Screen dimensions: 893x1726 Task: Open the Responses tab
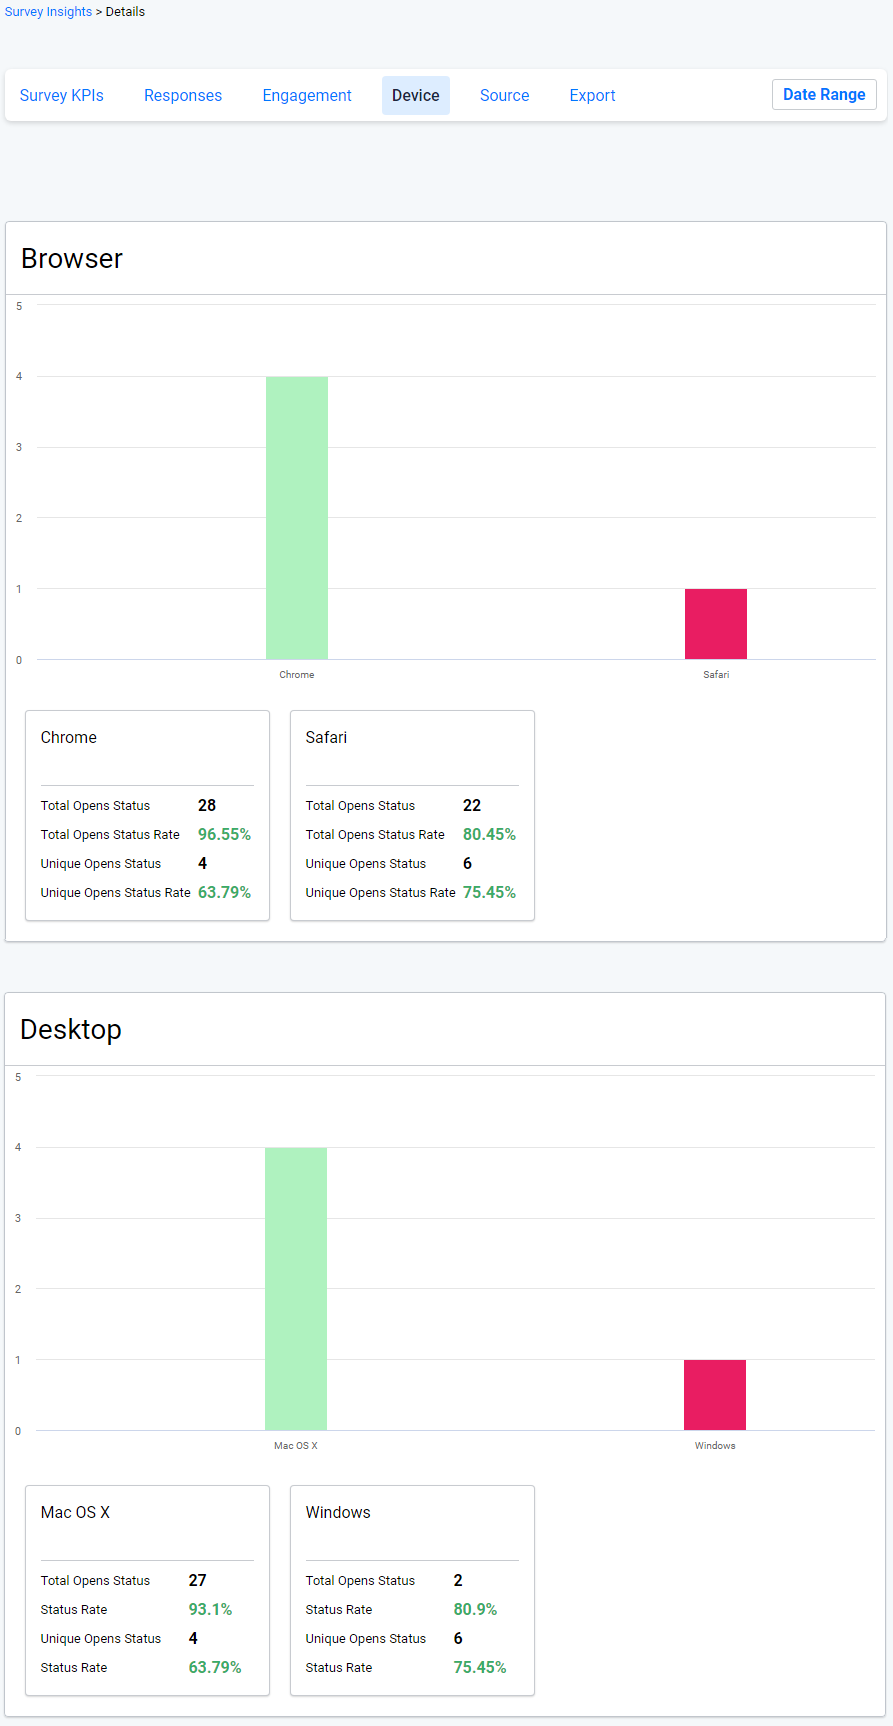[183, 96]
